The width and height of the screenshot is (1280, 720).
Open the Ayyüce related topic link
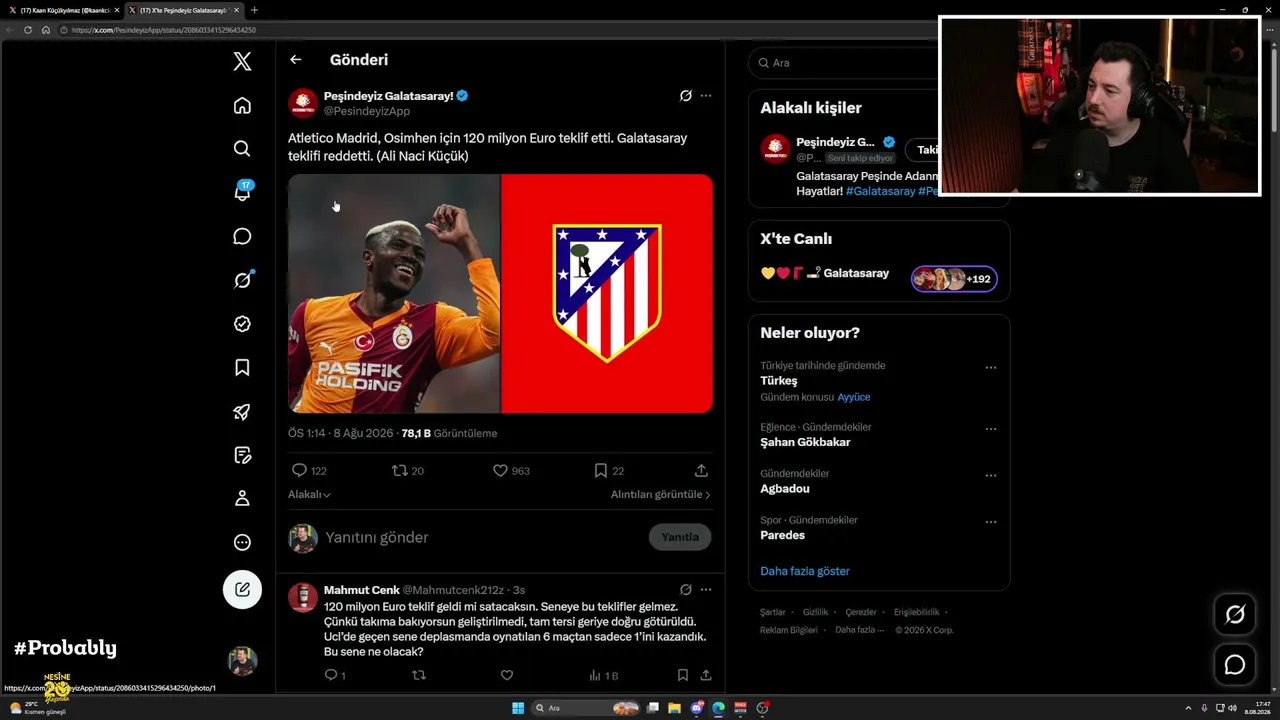(854, 397)
